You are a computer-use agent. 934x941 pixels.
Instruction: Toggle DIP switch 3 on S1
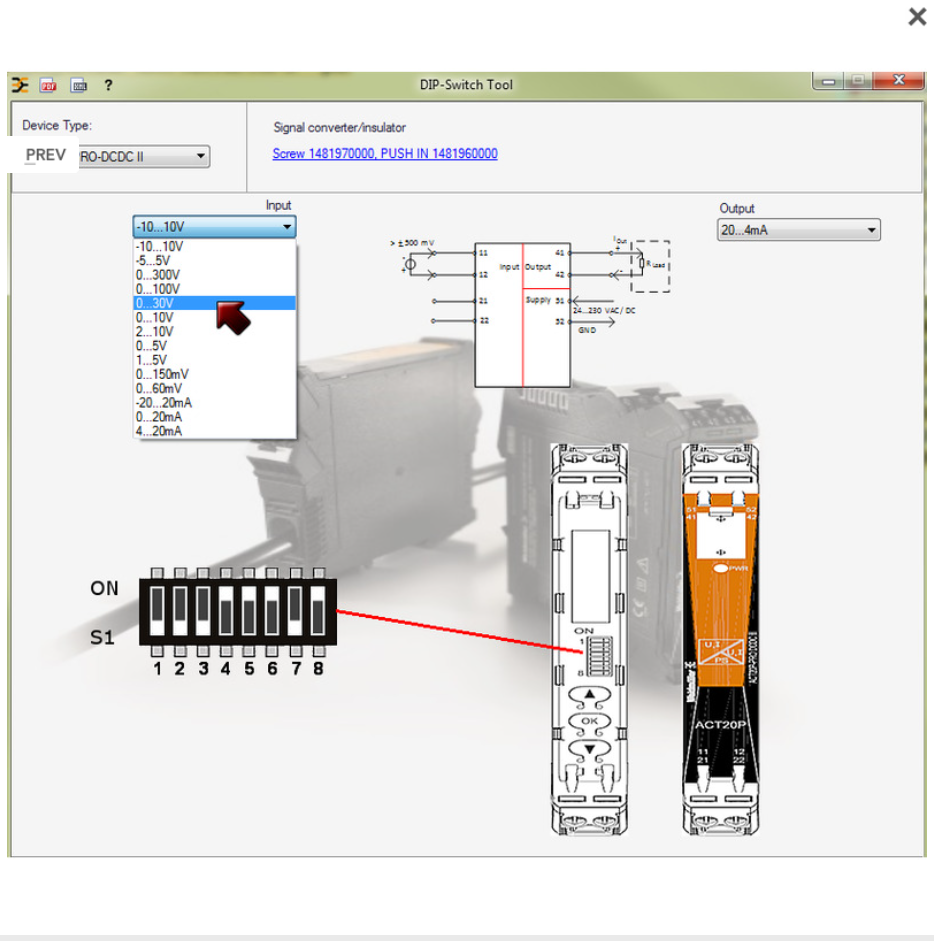(x=203, y=611)
